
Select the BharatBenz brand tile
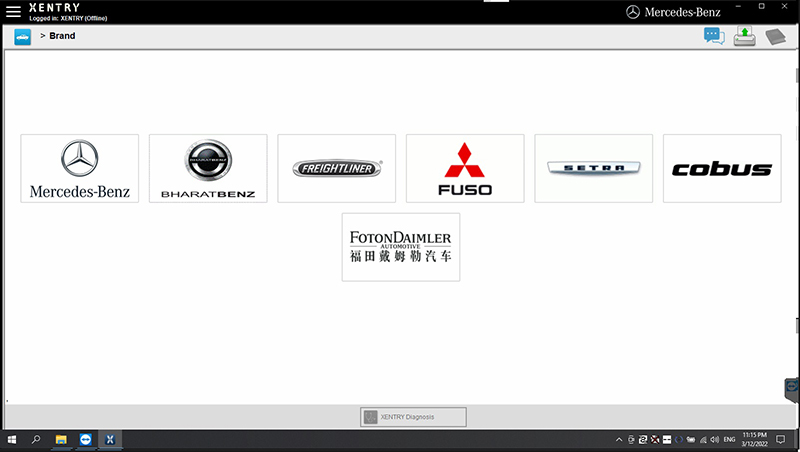[208, 168]
